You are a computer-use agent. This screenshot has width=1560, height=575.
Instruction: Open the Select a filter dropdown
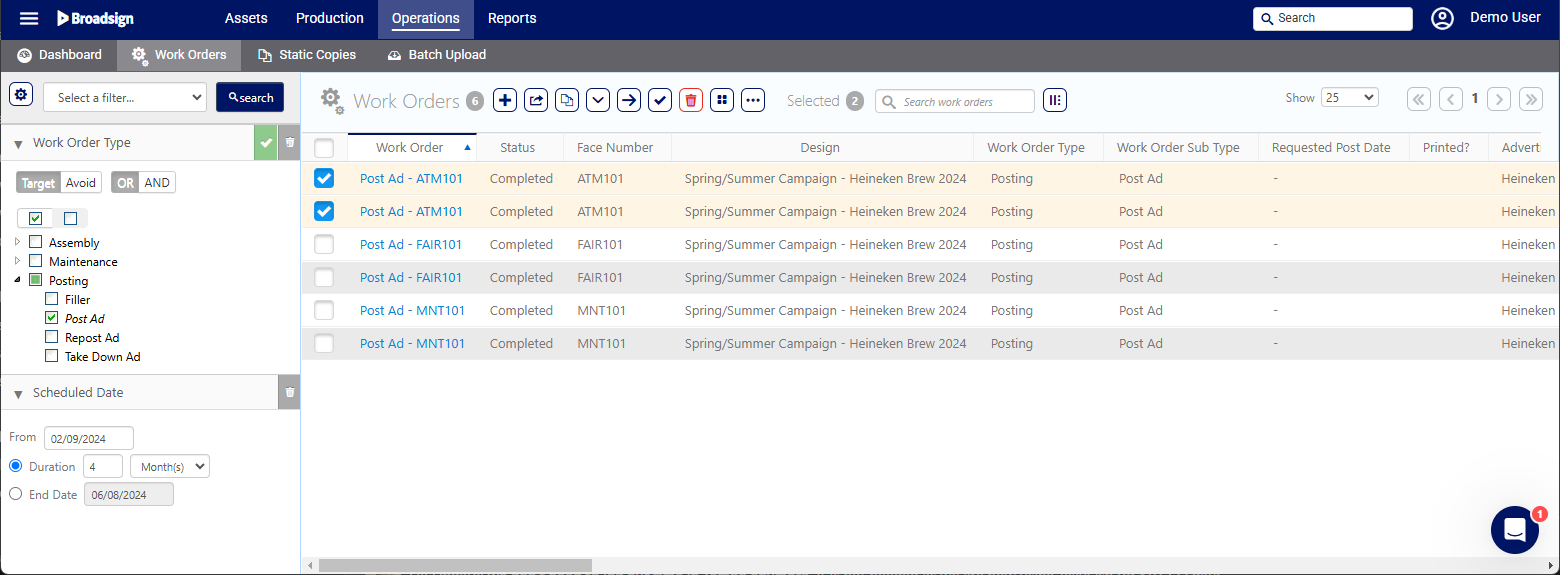pyautogui.click(x=125, y=97)
